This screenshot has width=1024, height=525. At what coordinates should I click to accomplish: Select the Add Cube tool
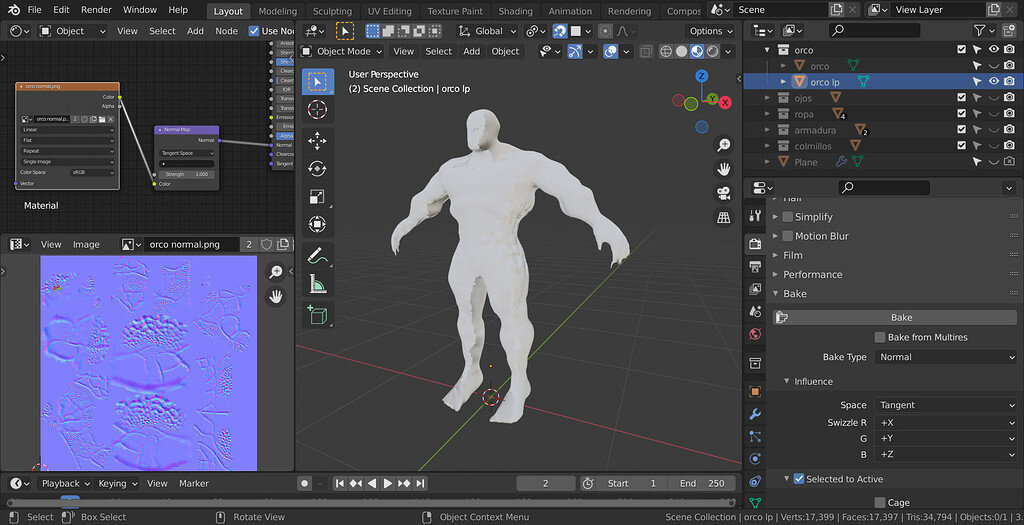click(318, 315)
